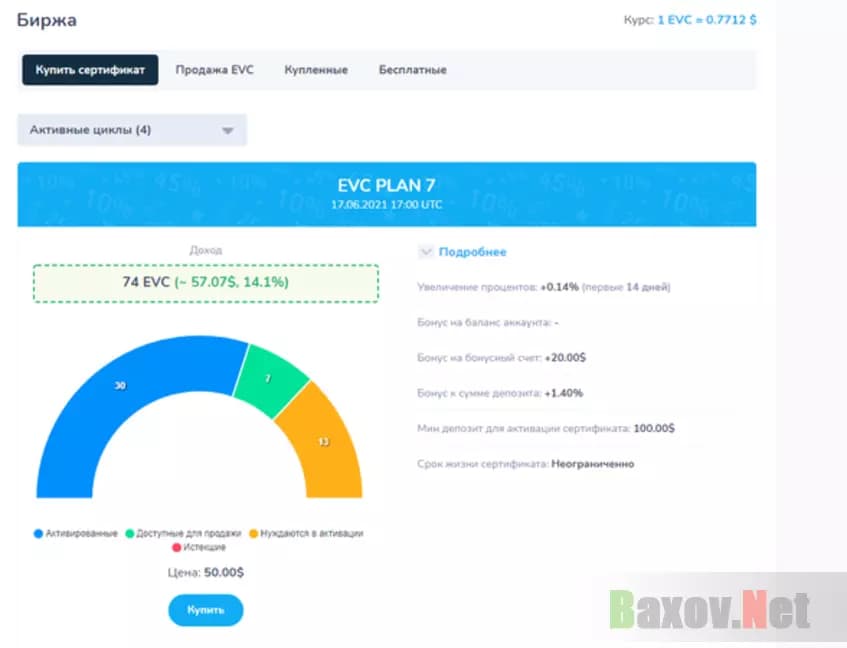Select the Бесплатные tab
This screenshot has width=847, height=648.
412,70
